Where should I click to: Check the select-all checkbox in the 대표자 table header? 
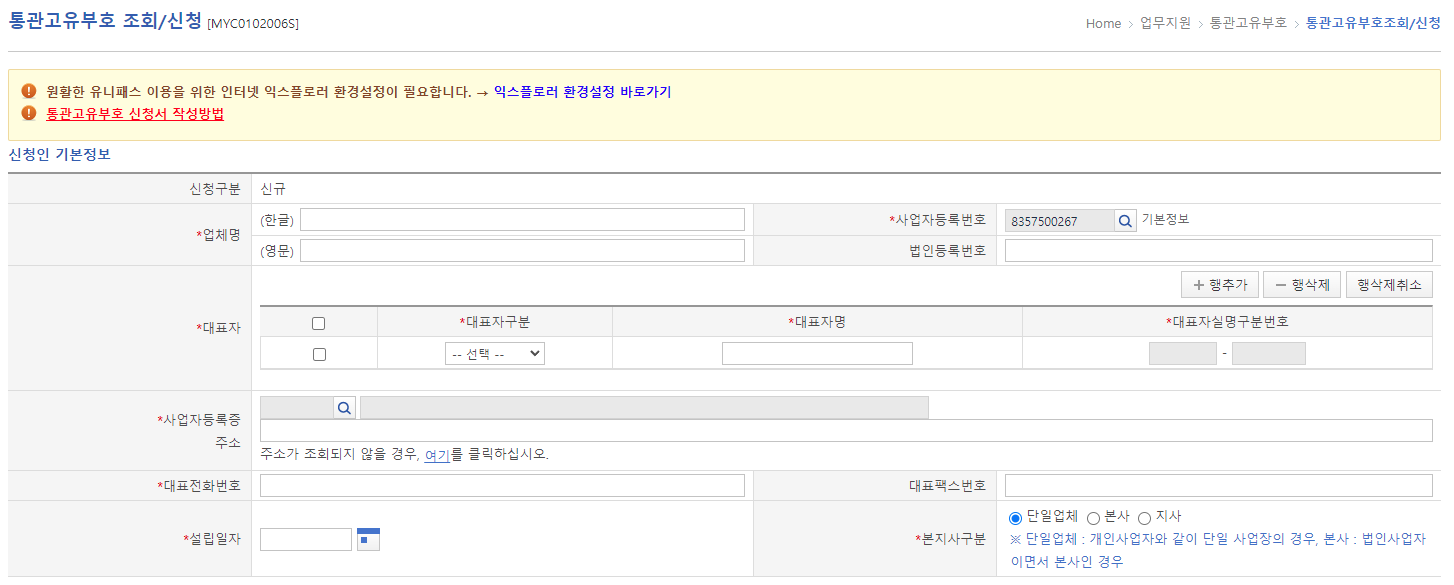317,322
